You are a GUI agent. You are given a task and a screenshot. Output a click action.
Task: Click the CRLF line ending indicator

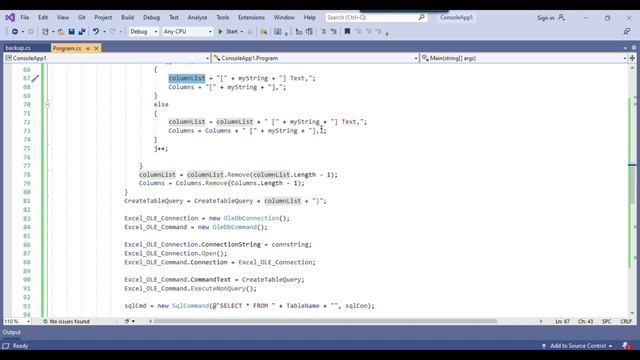[626, 321]
